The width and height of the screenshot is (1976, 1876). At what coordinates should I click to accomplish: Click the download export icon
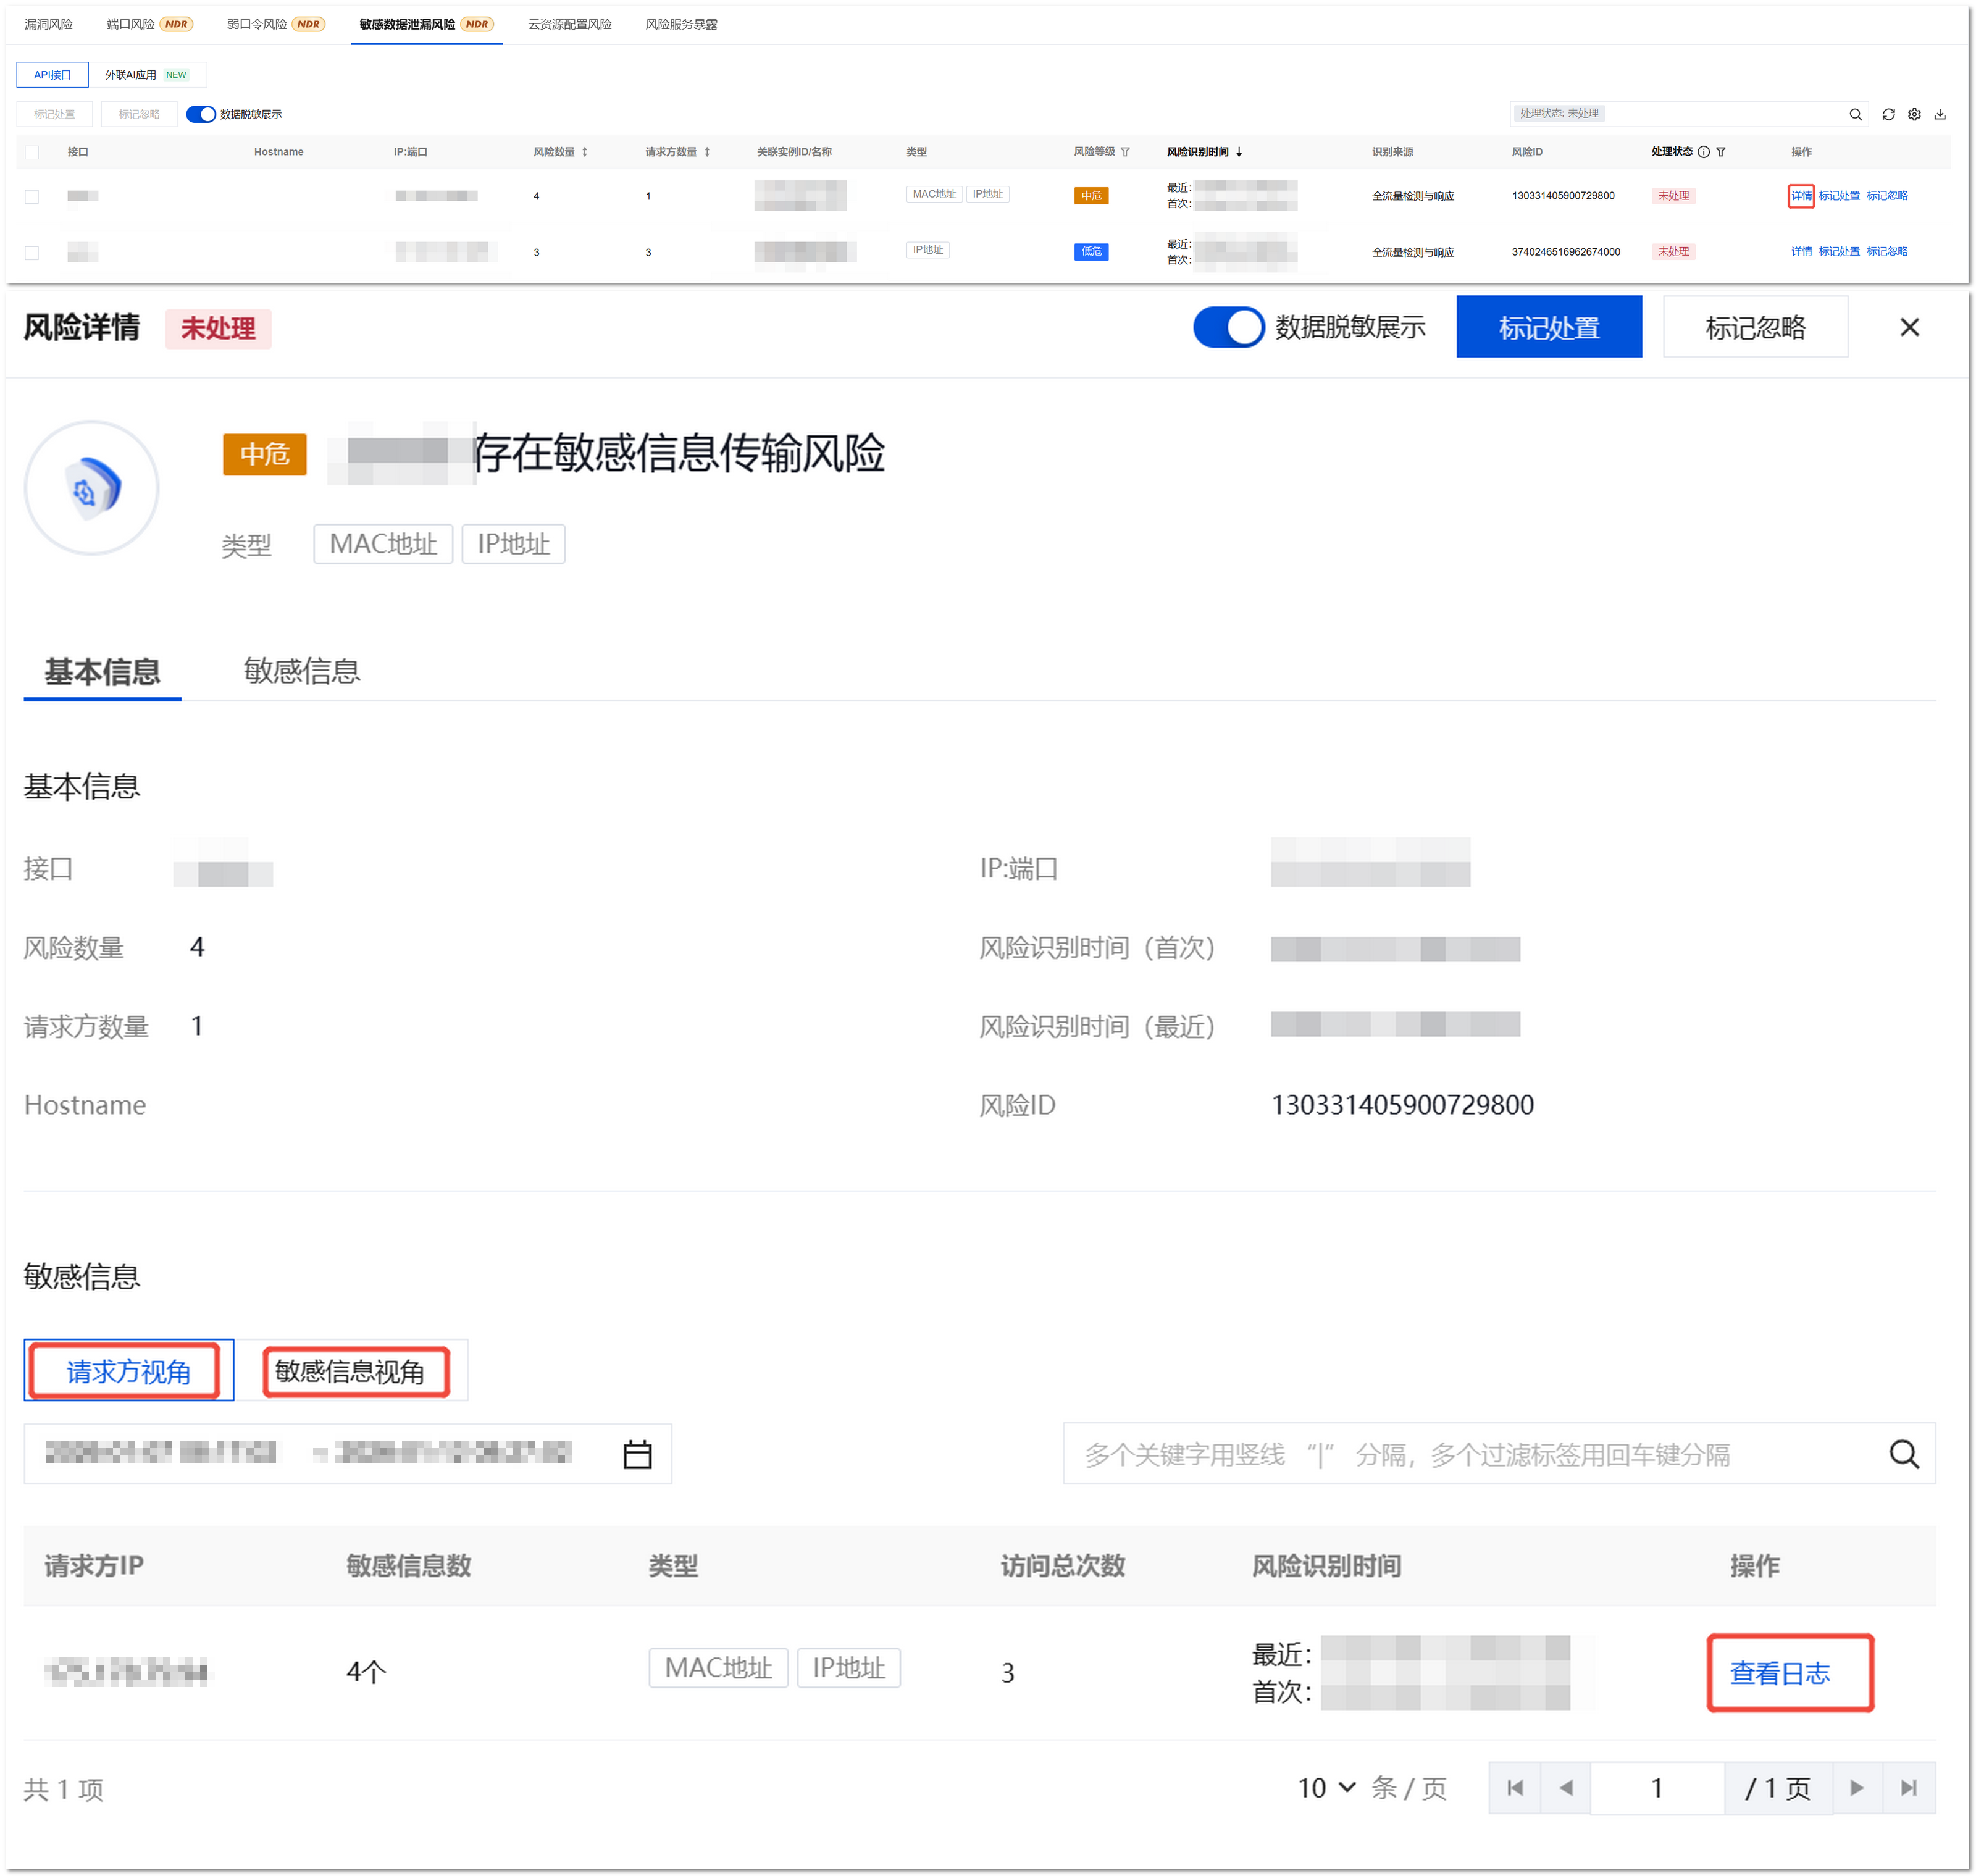(1940, 114)
